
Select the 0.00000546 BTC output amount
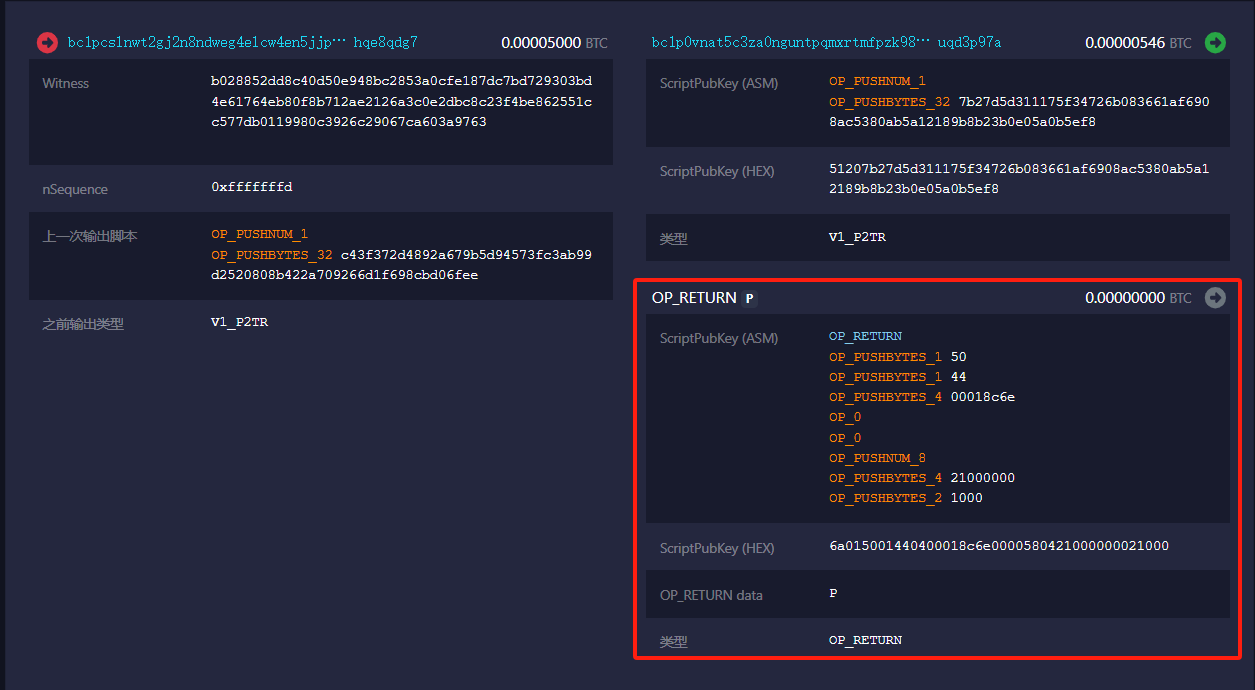coord(1138,43)
